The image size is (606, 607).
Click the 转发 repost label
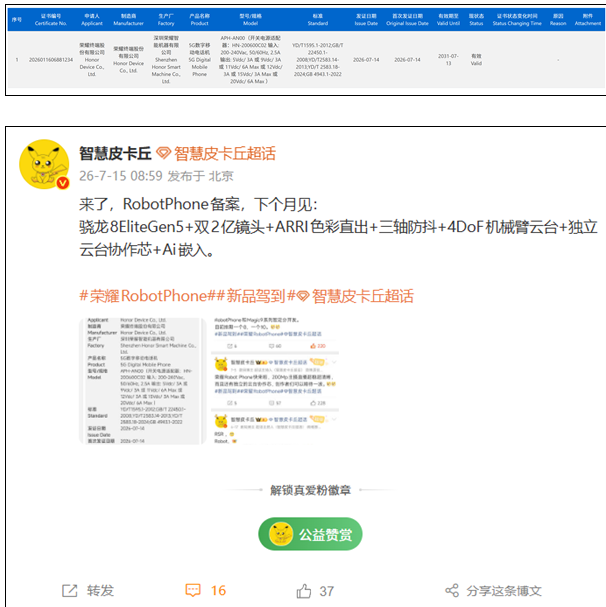(100, 591)
